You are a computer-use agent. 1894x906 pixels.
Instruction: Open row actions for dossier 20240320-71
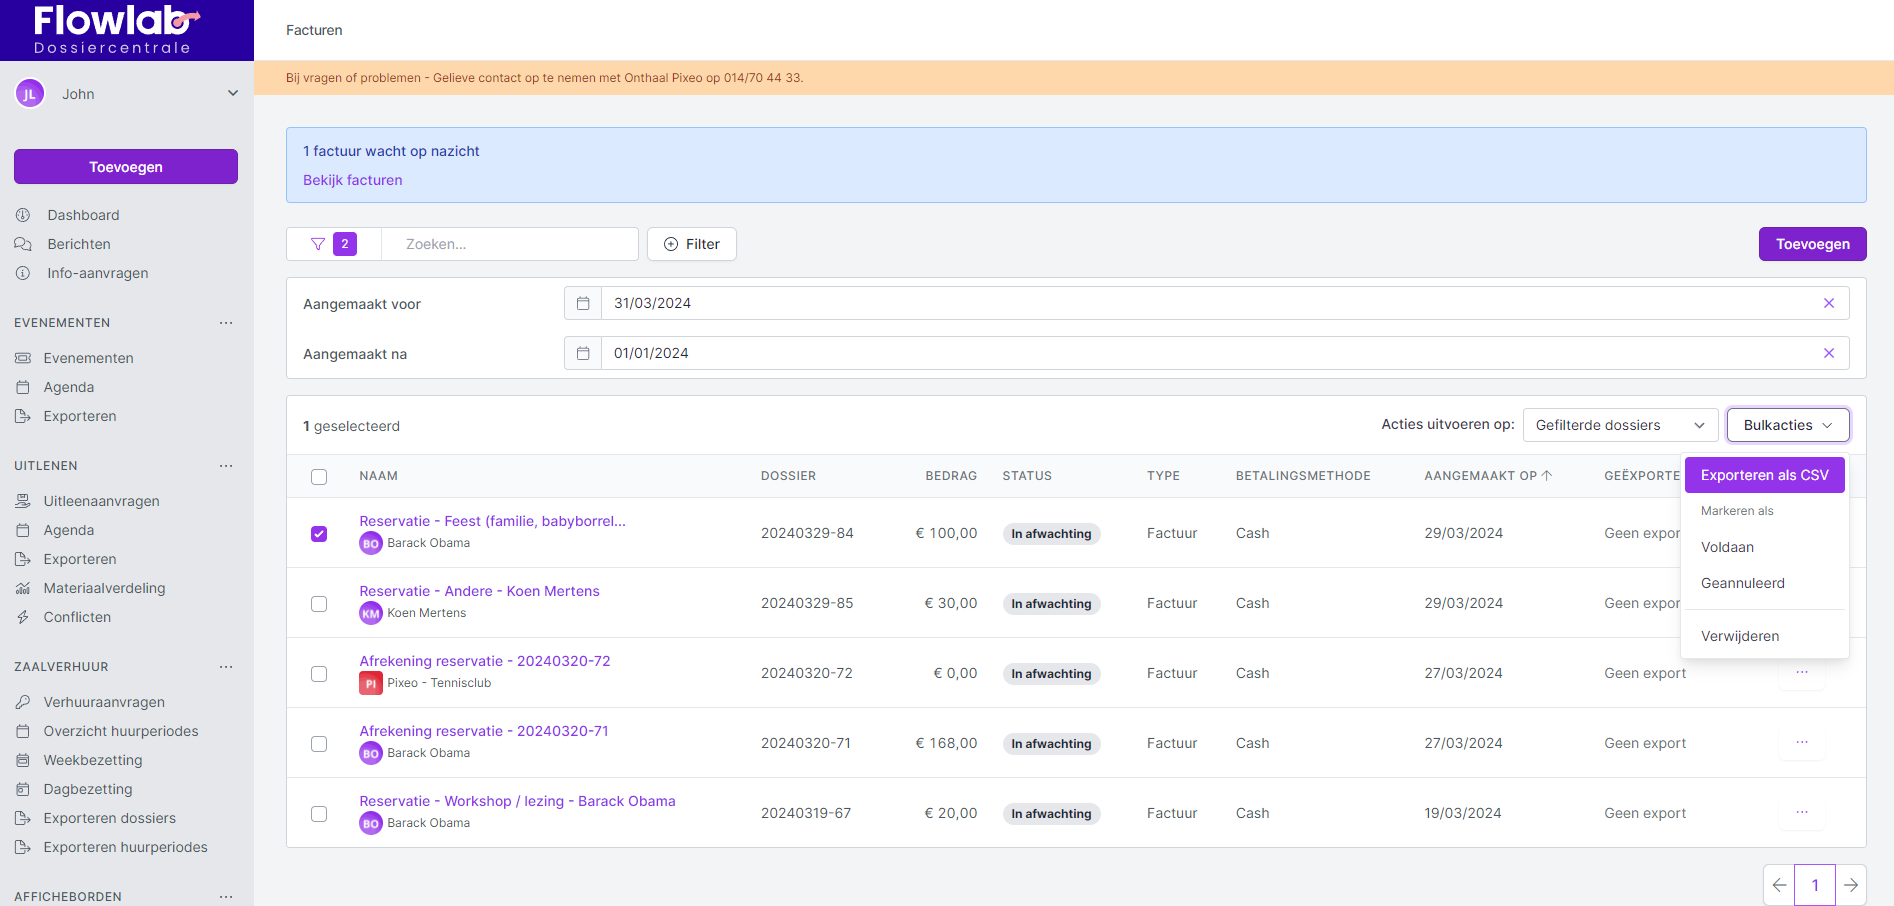pyautogui.click(x=1801, y=743)
